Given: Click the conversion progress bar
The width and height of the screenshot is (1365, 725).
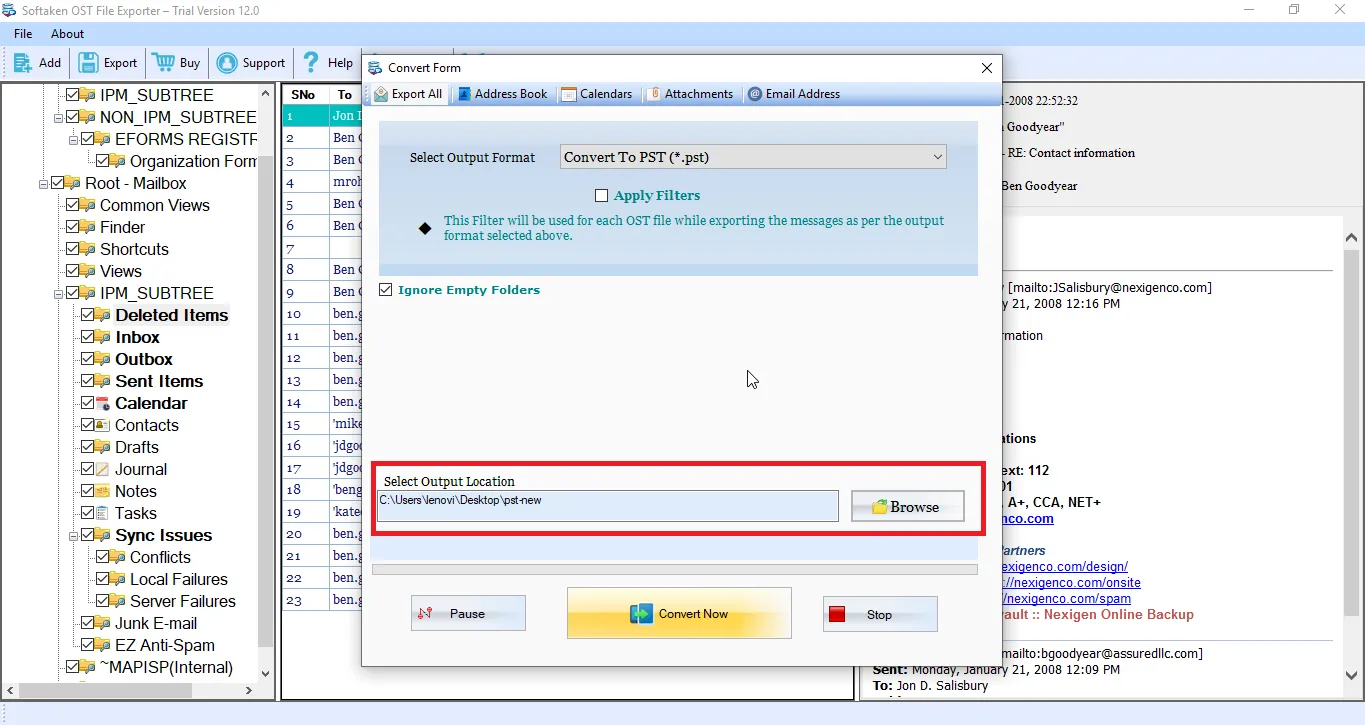Looking at the screenshot, I should click(675, 569).
